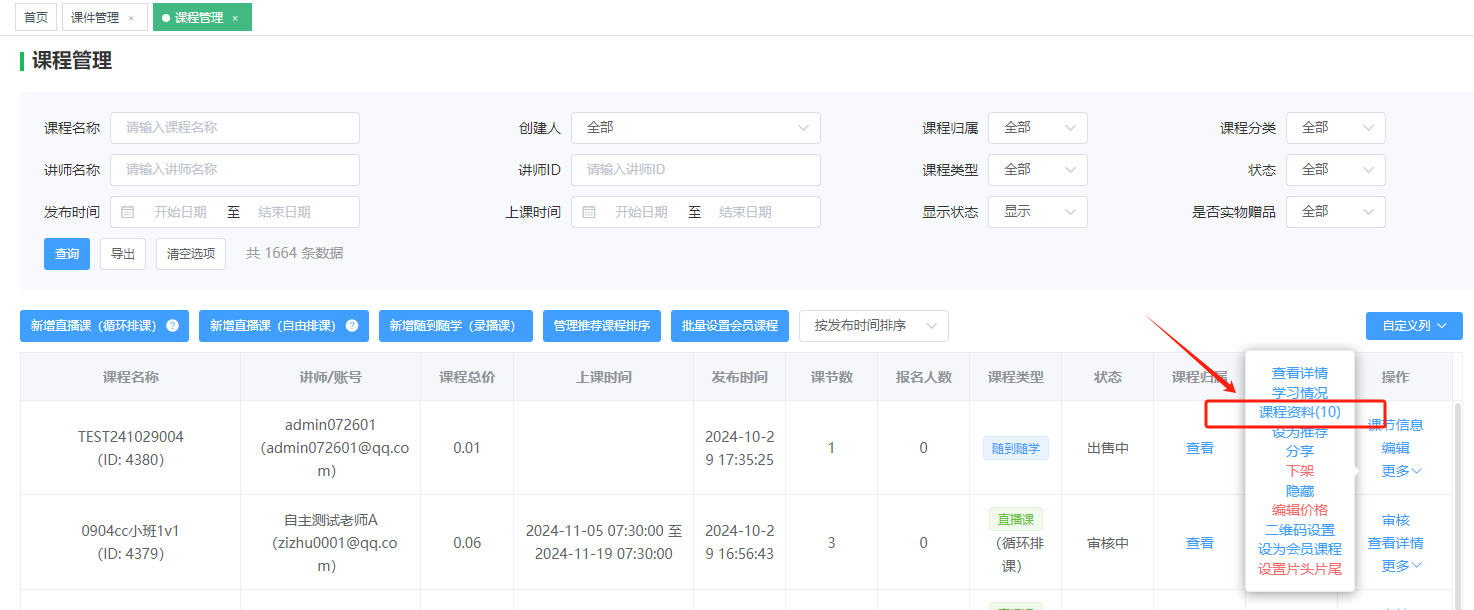1474x610 pixels.
Task: Click calendar icon in 上课时间 field
Action: coord(589,212)
